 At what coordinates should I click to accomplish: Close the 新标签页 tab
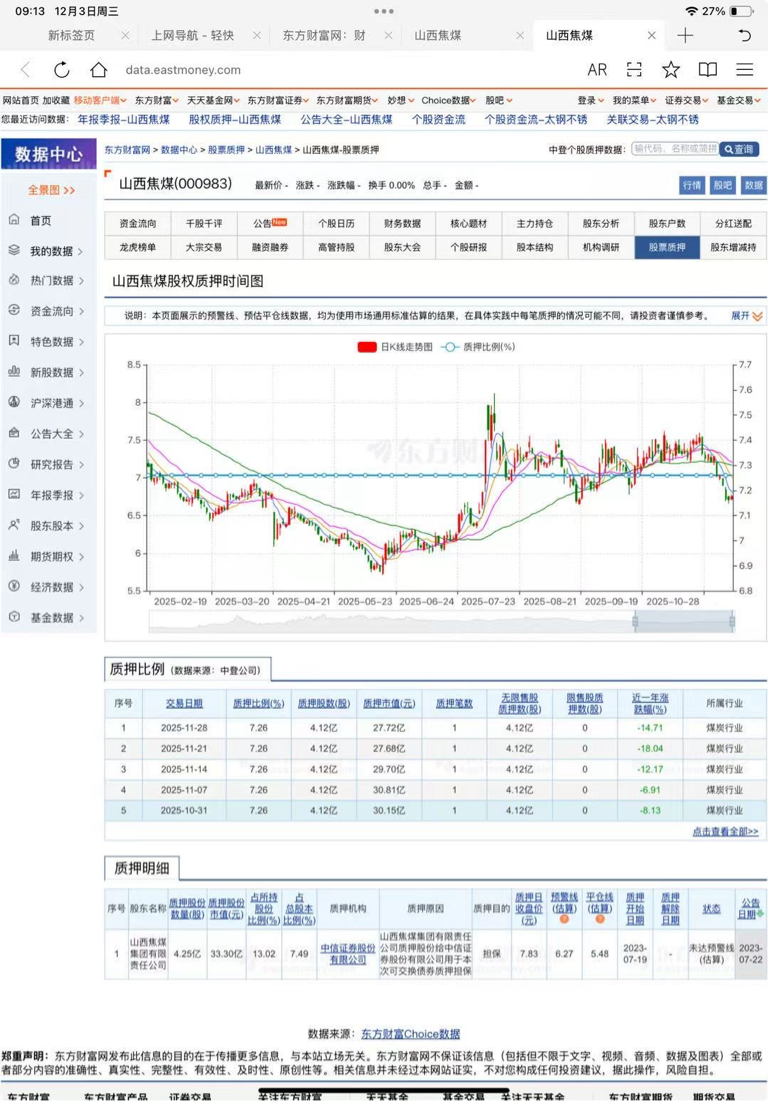click(x=125, y=35)
